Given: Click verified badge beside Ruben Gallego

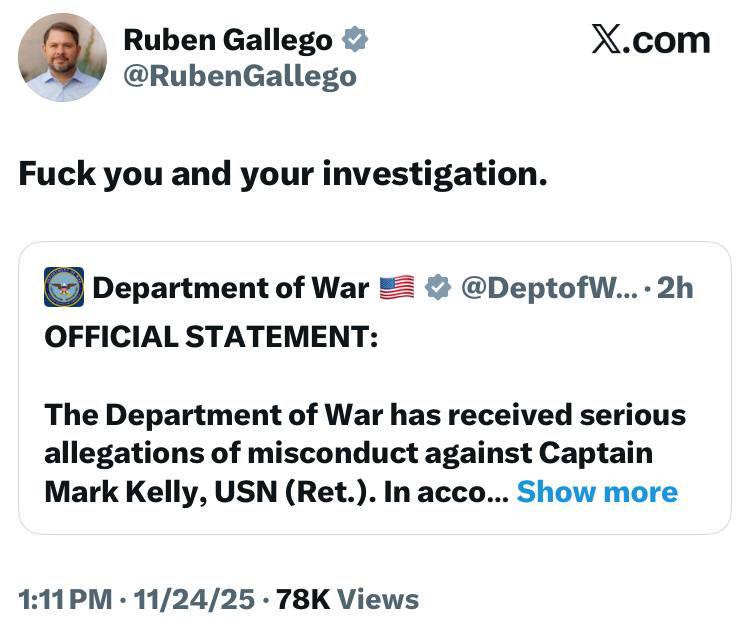Looking at the screenshot, I should point(355,40).
